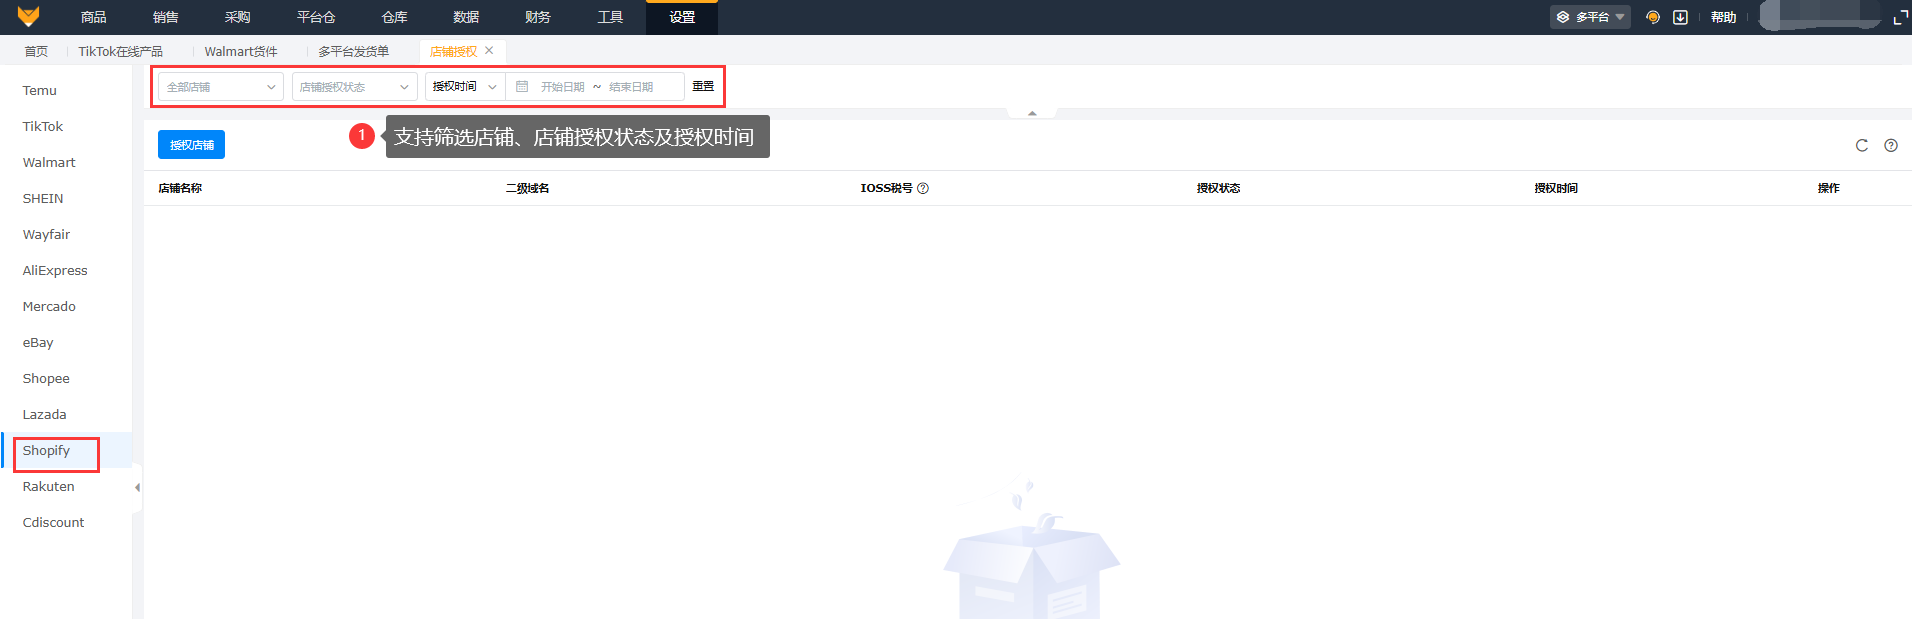Open the customer service headset icon

pos(1653,17)
